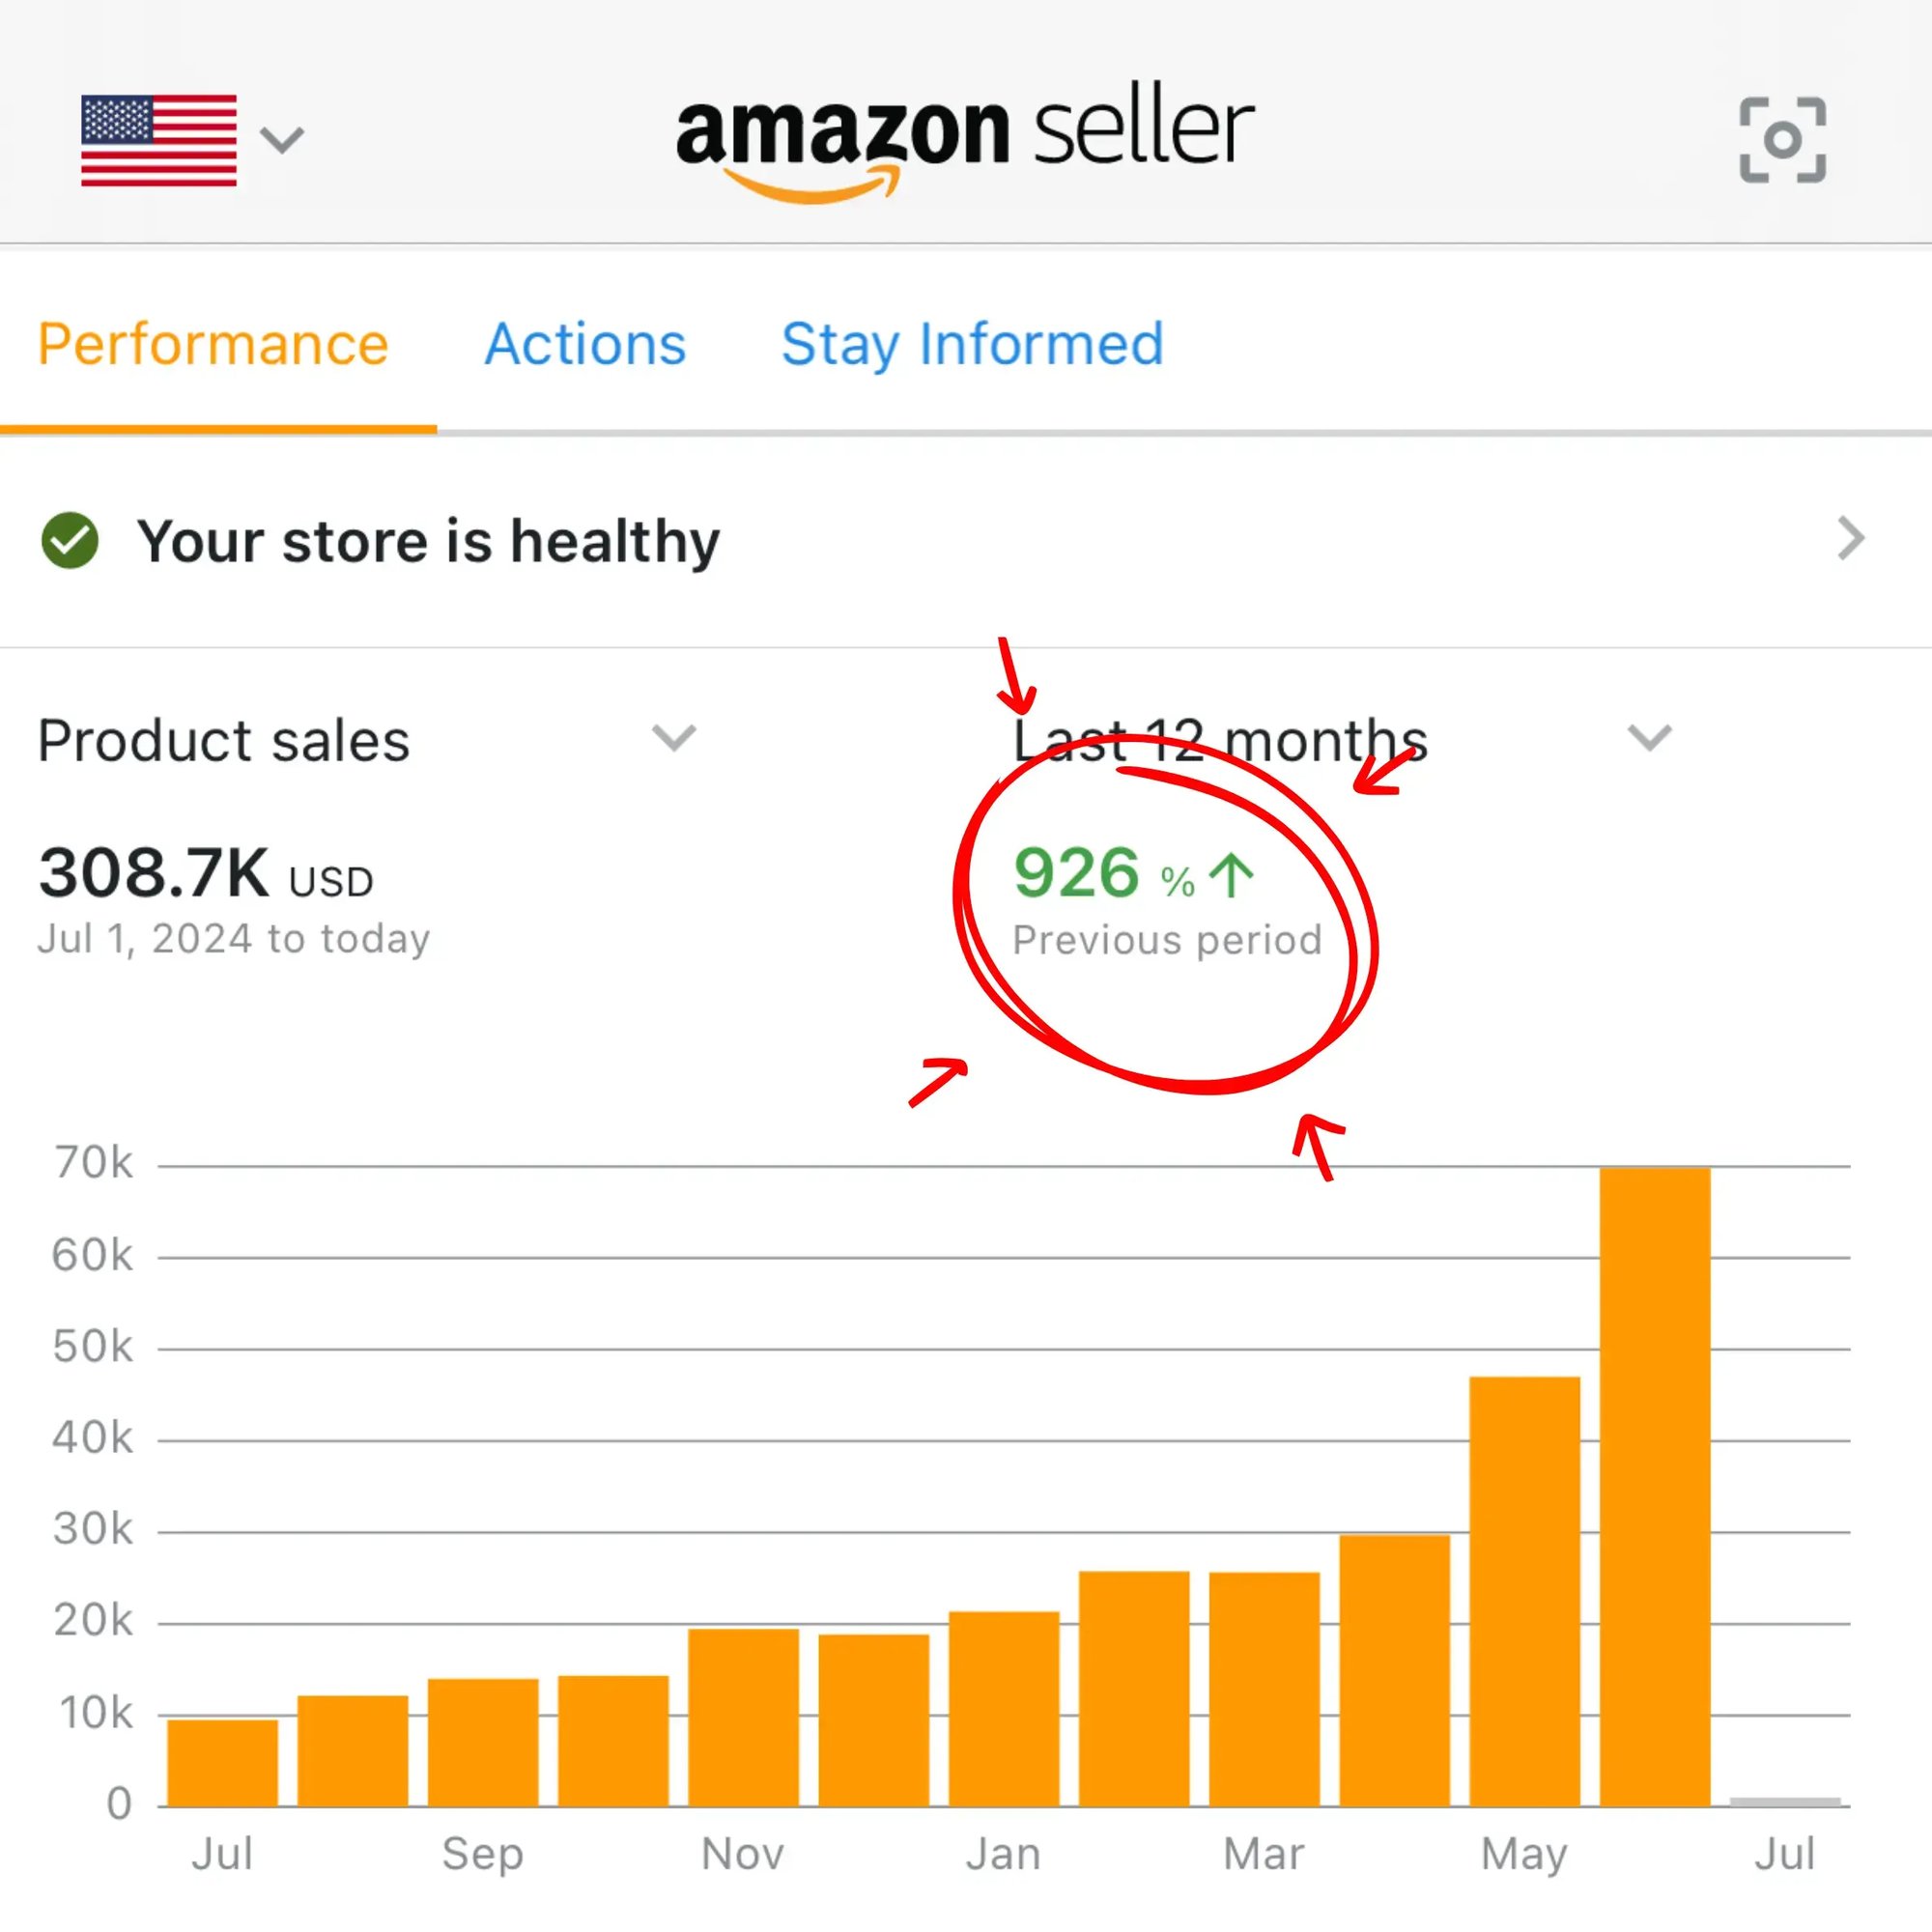Image resolution: width=1932 pixels, height=1932 pixels.
Task: Go to the Stay Informed tab
Action: 972,345
